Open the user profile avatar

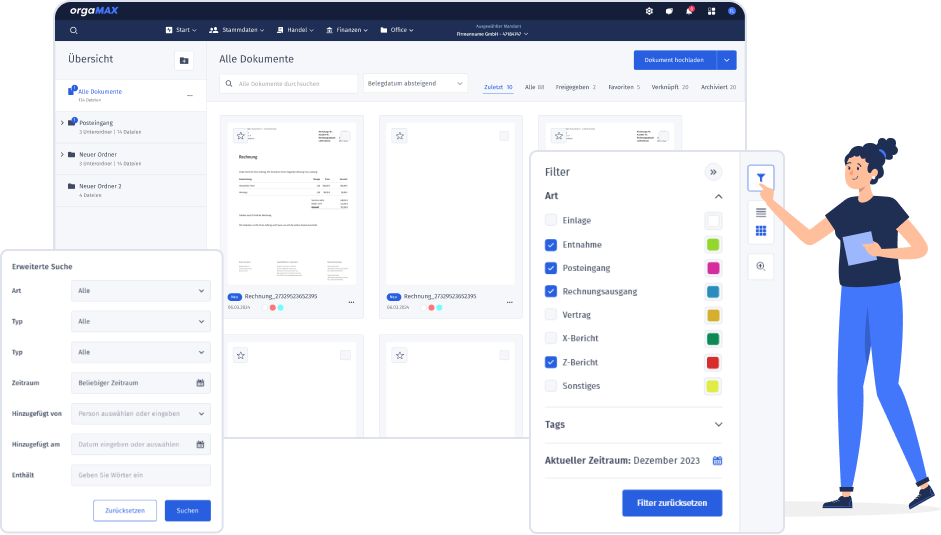pyautogui.click(x=732, y=11)
